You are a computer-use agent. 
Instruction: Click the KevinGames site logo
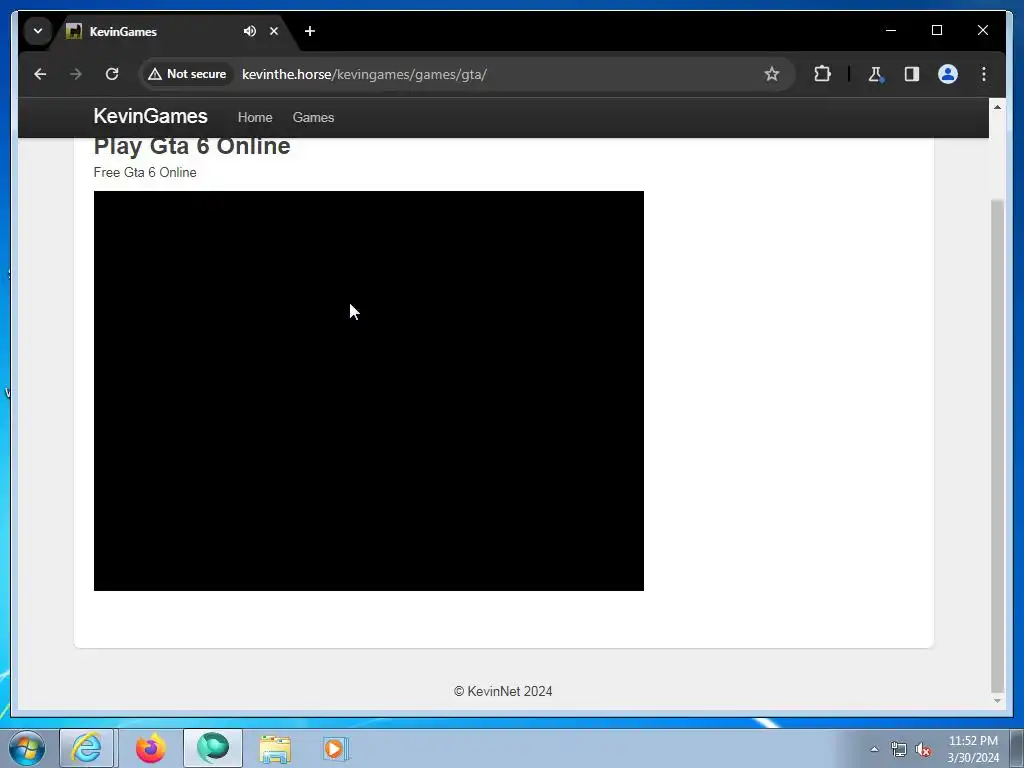tap(150, 116)
